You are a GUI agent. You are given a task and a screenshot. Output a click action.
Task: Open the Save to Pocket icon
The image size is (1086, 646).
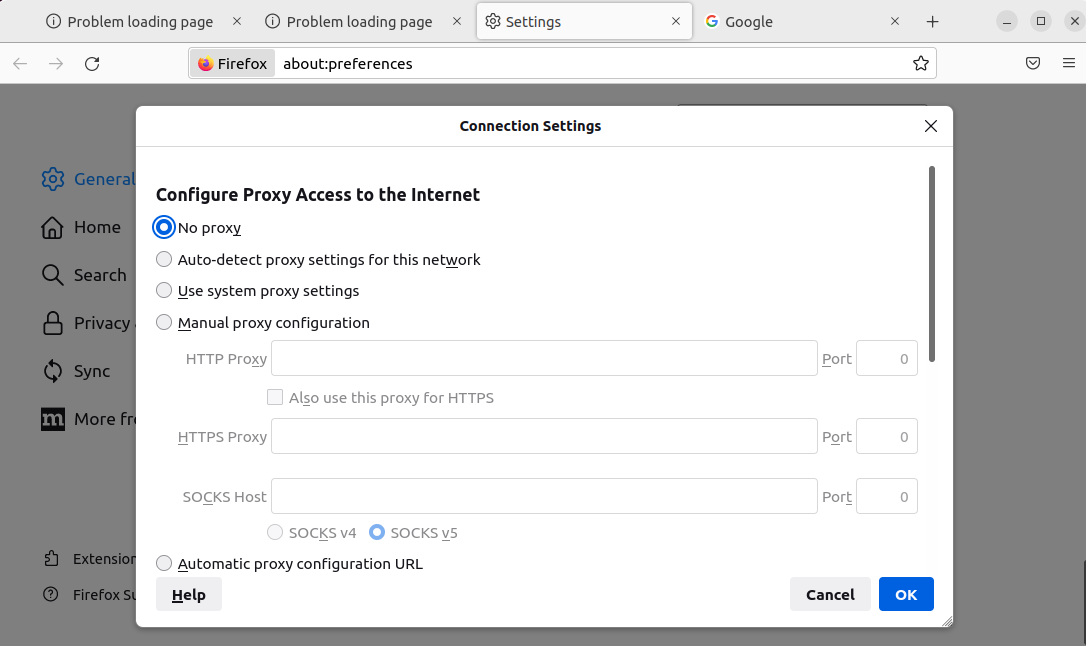(1033, 64)
